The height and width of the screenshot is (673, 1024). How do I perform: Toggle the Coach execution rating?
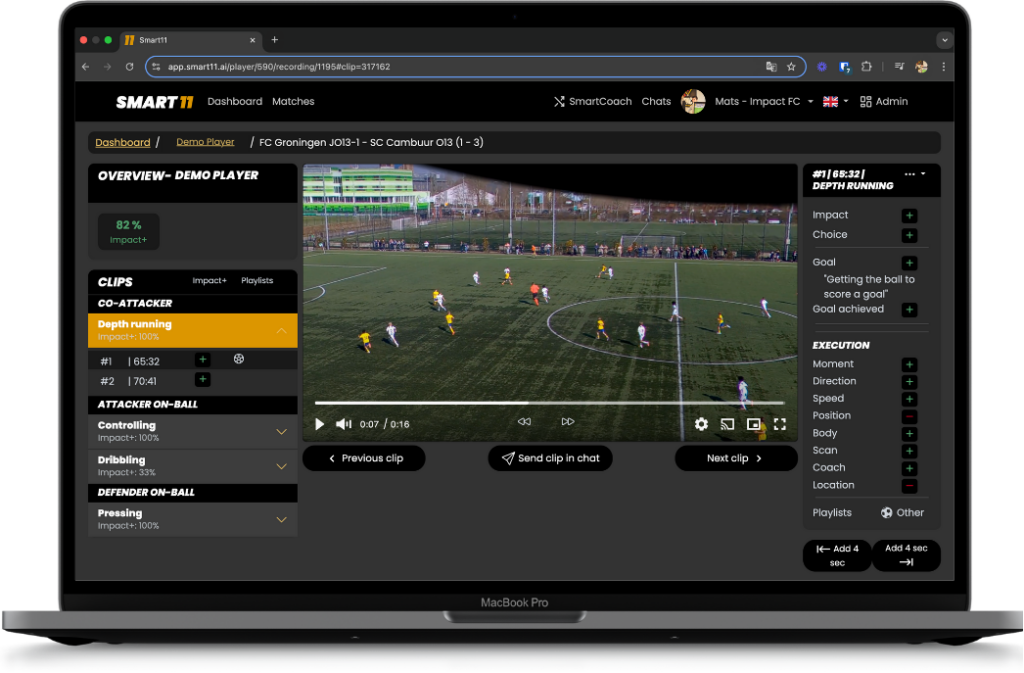[909, 468]
